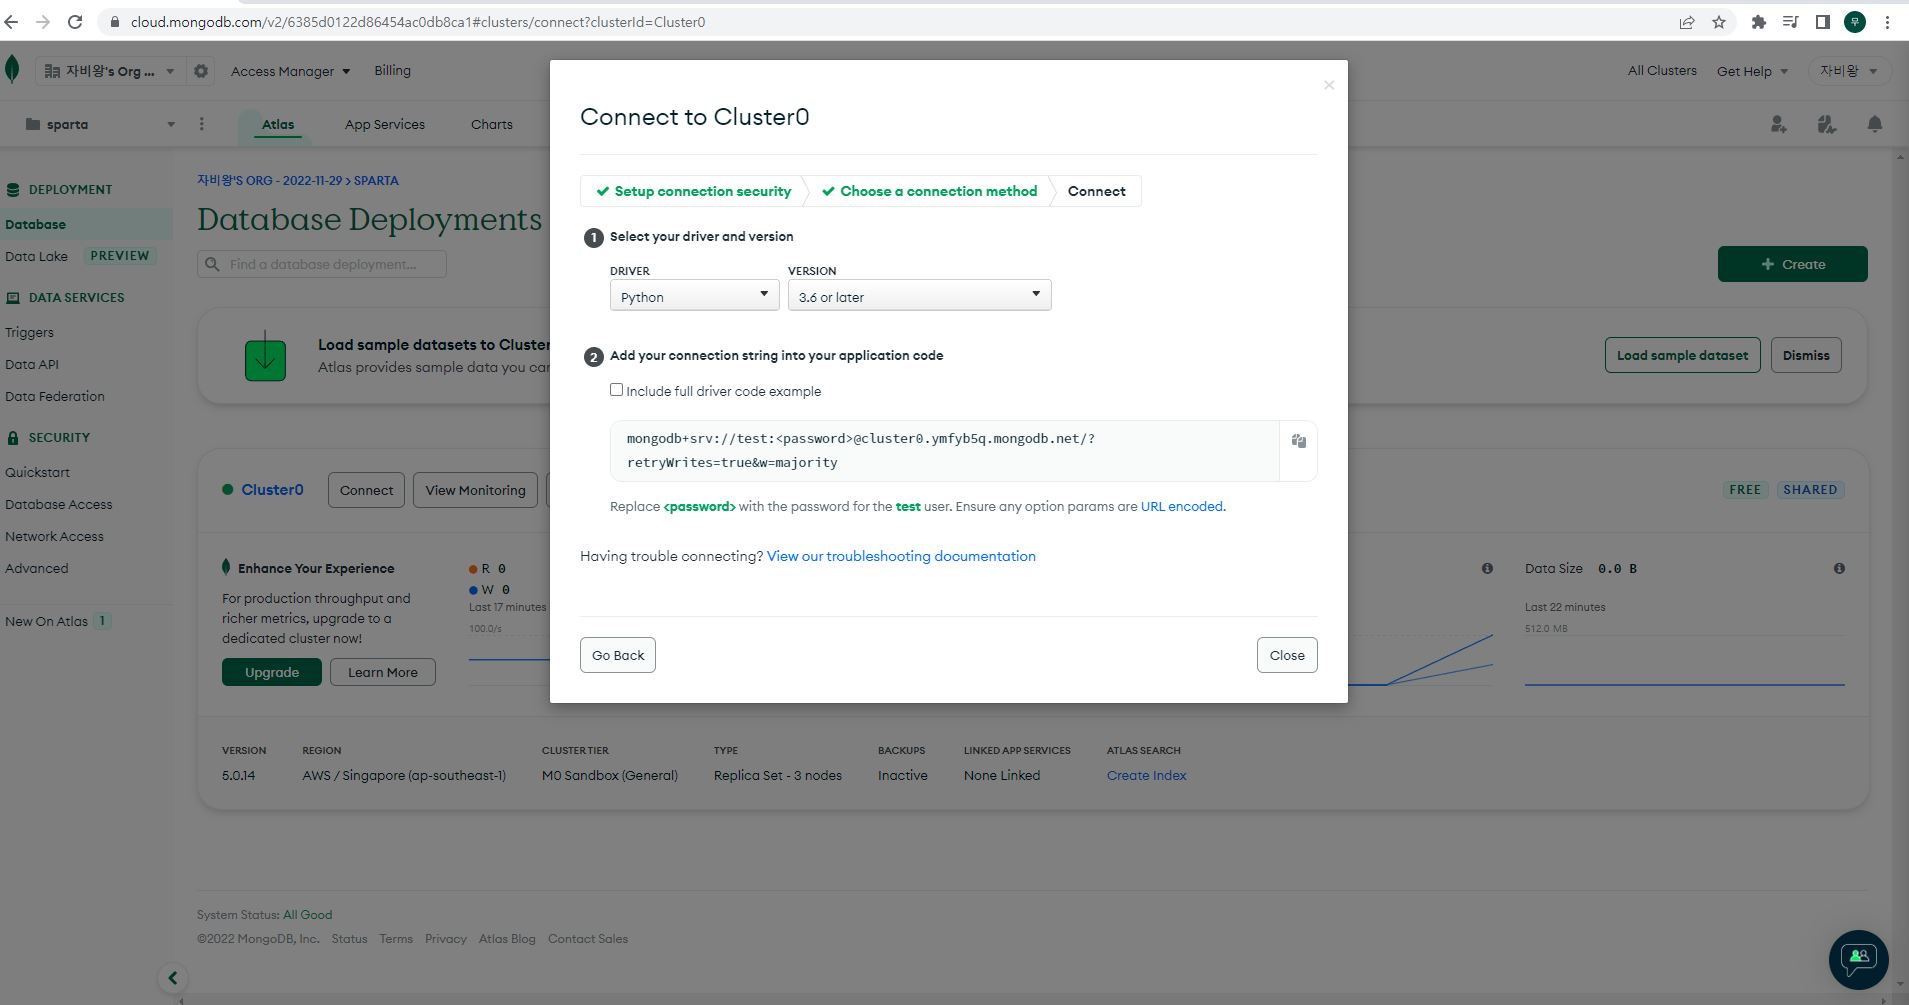Click the Learn More button
The image size is (1909, 1005).
click(383, 672)
